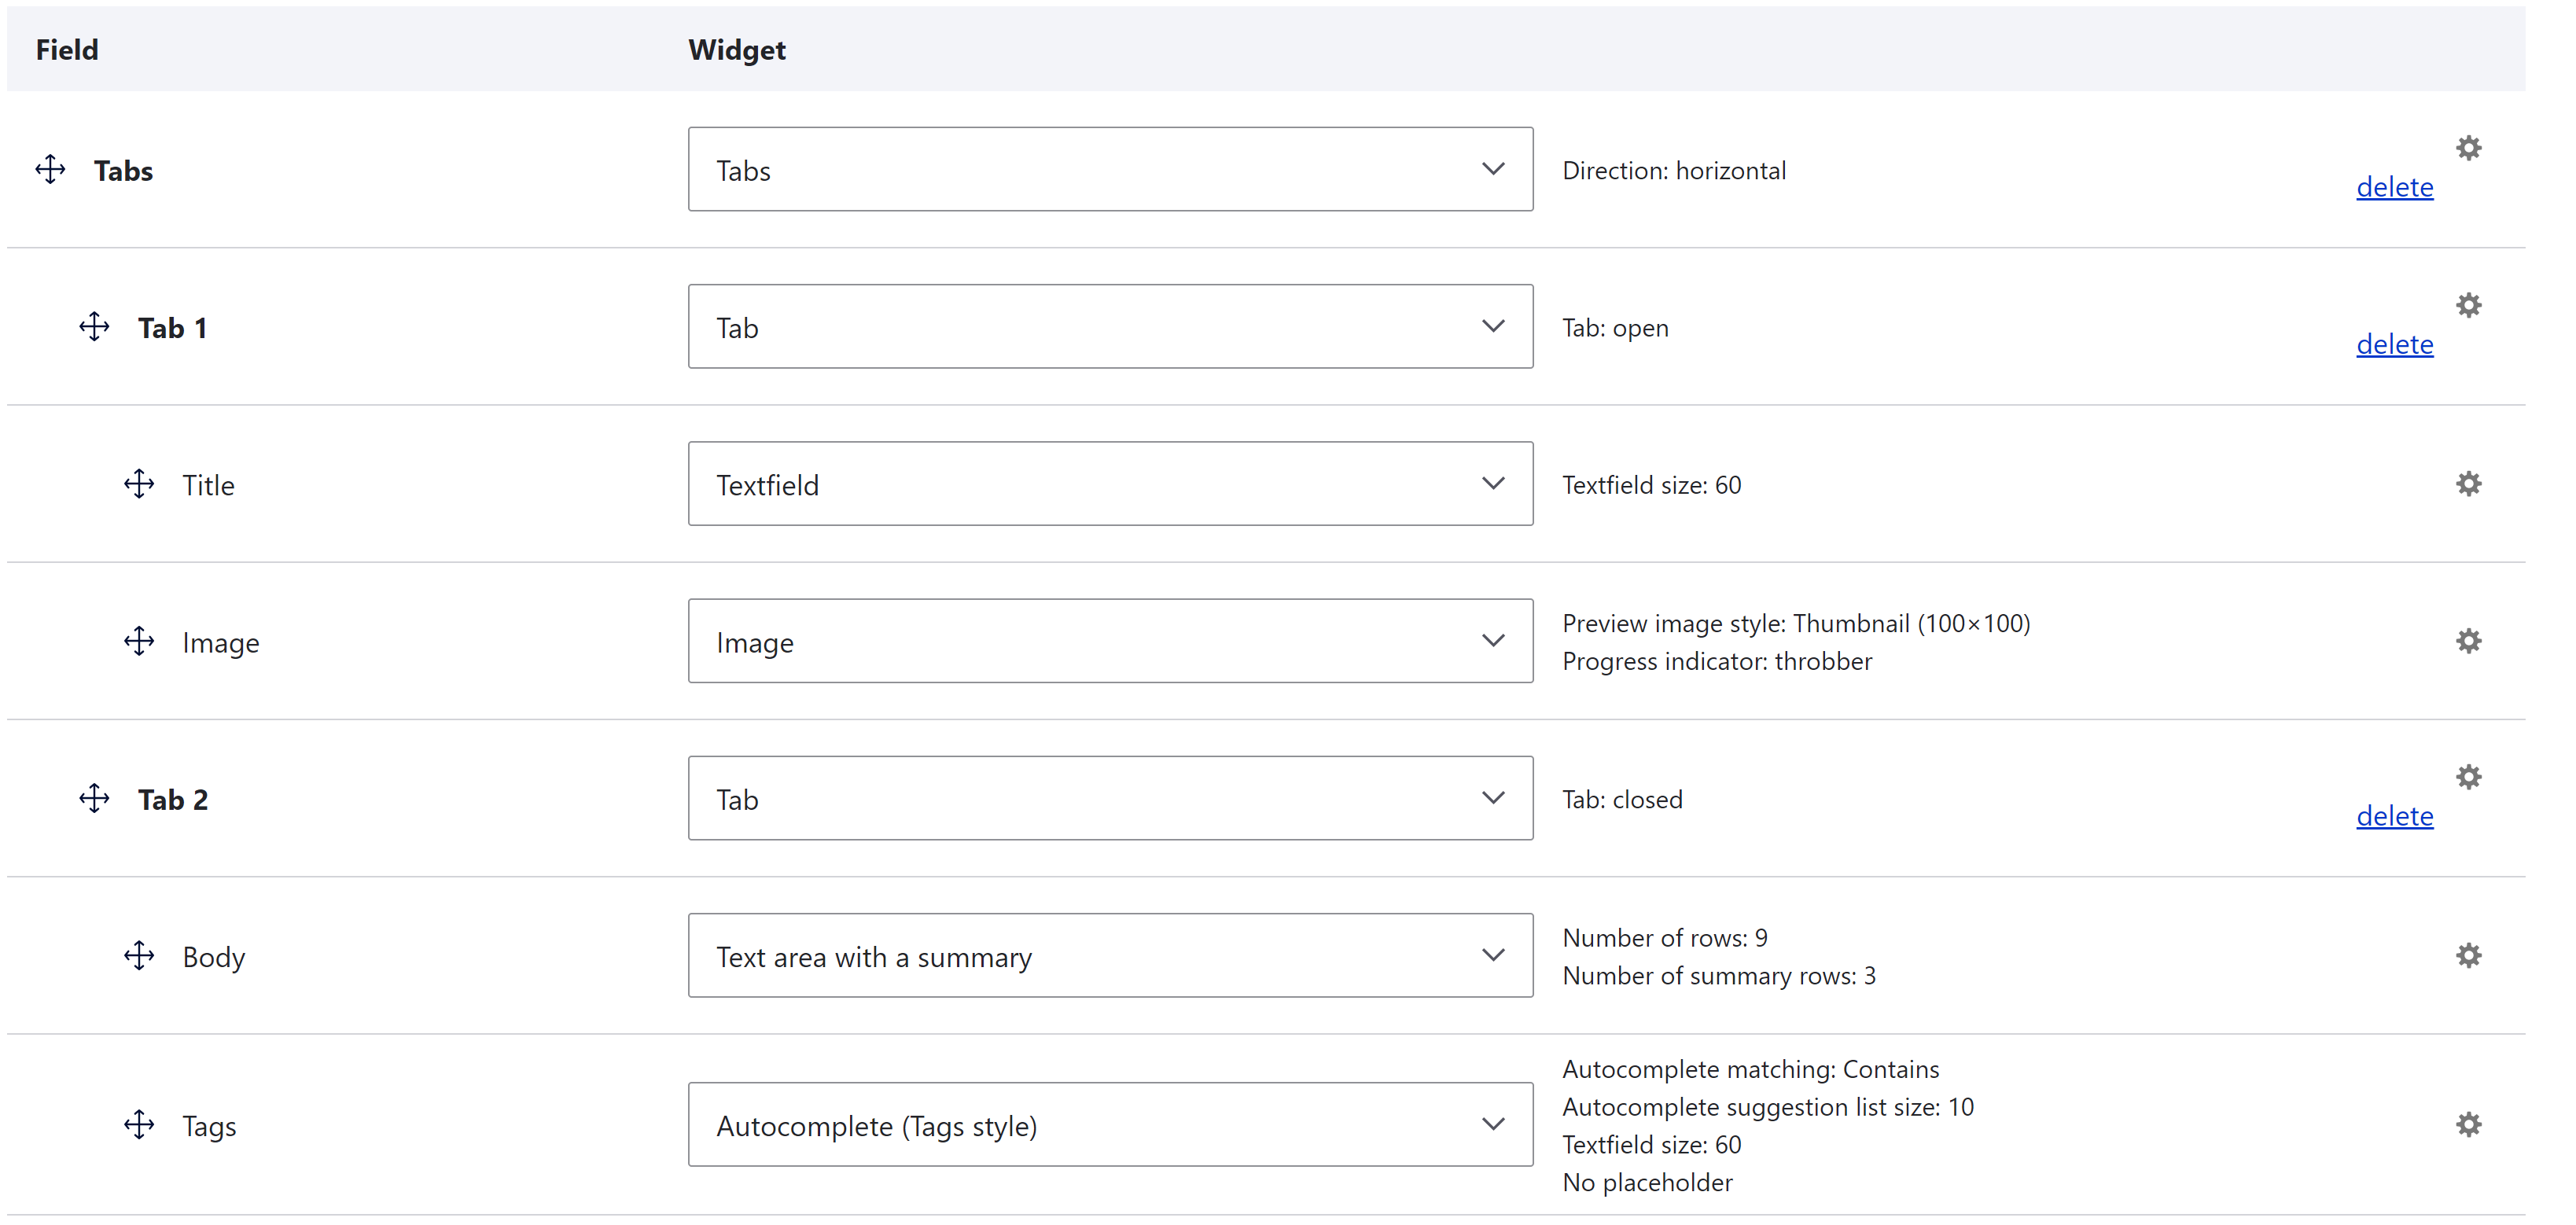Delete the Tabs field
The image size is (2576, 1225).
pos(2394,186)
